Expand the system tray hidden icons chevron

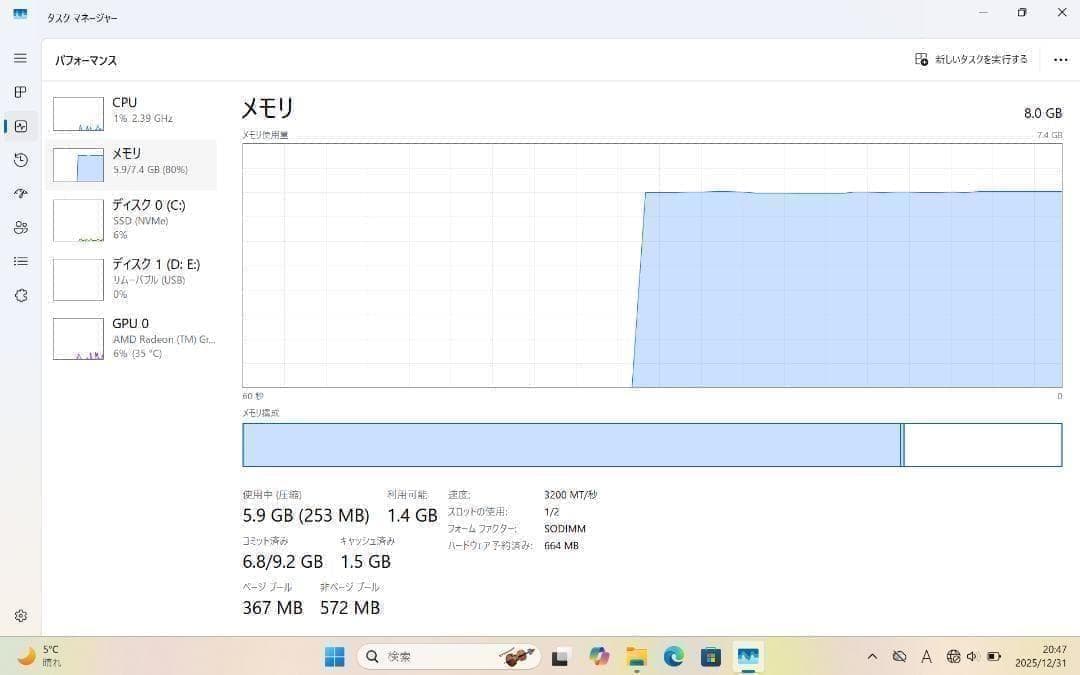click(872, 657)
